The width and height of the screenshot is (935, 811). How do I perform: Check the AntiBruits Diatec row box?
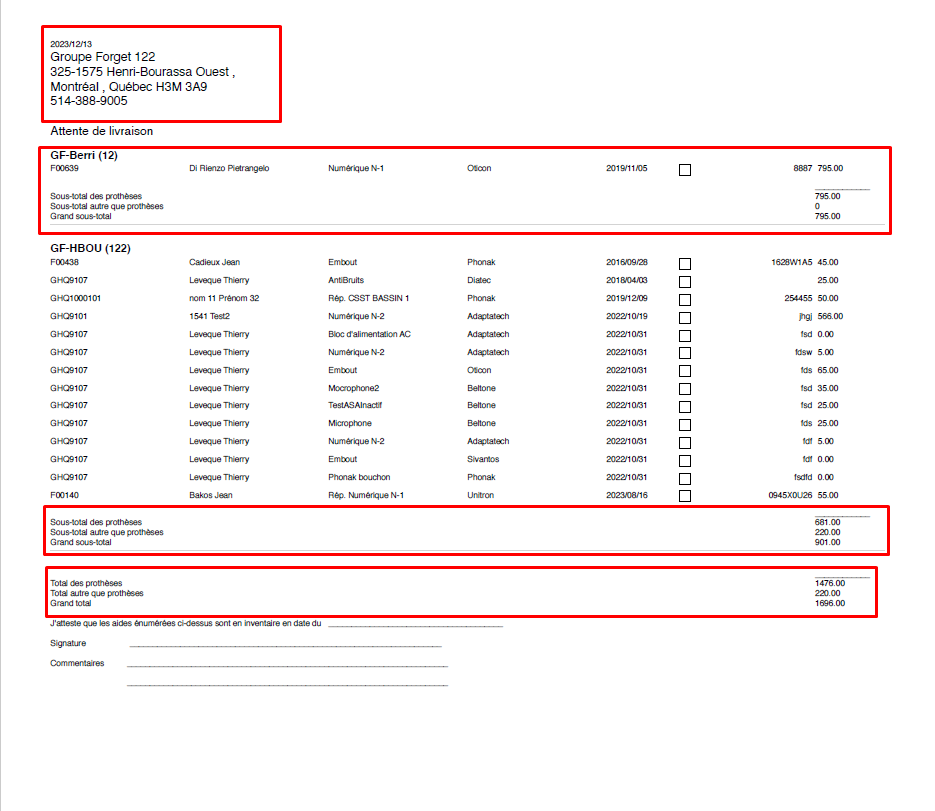point(685,282)
